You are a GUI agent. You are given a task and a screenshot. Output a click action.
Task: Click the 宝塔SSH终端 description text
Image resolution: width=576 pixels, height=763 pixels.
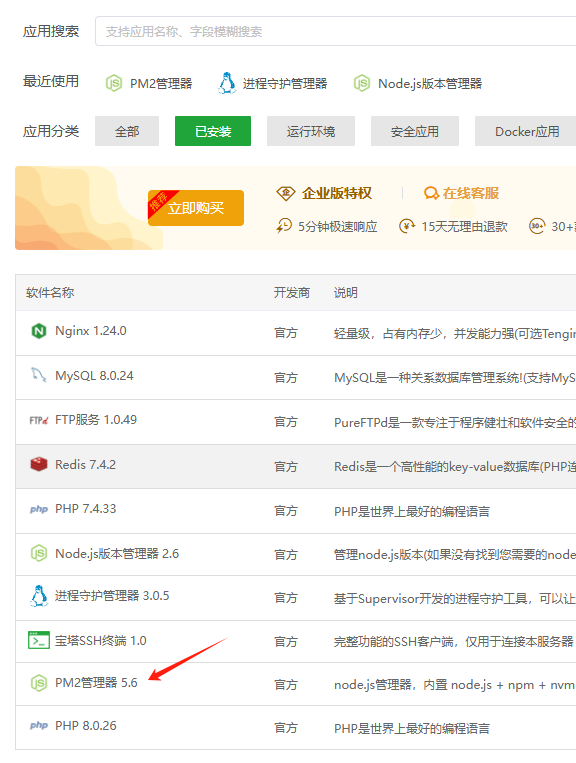[453, 642]
